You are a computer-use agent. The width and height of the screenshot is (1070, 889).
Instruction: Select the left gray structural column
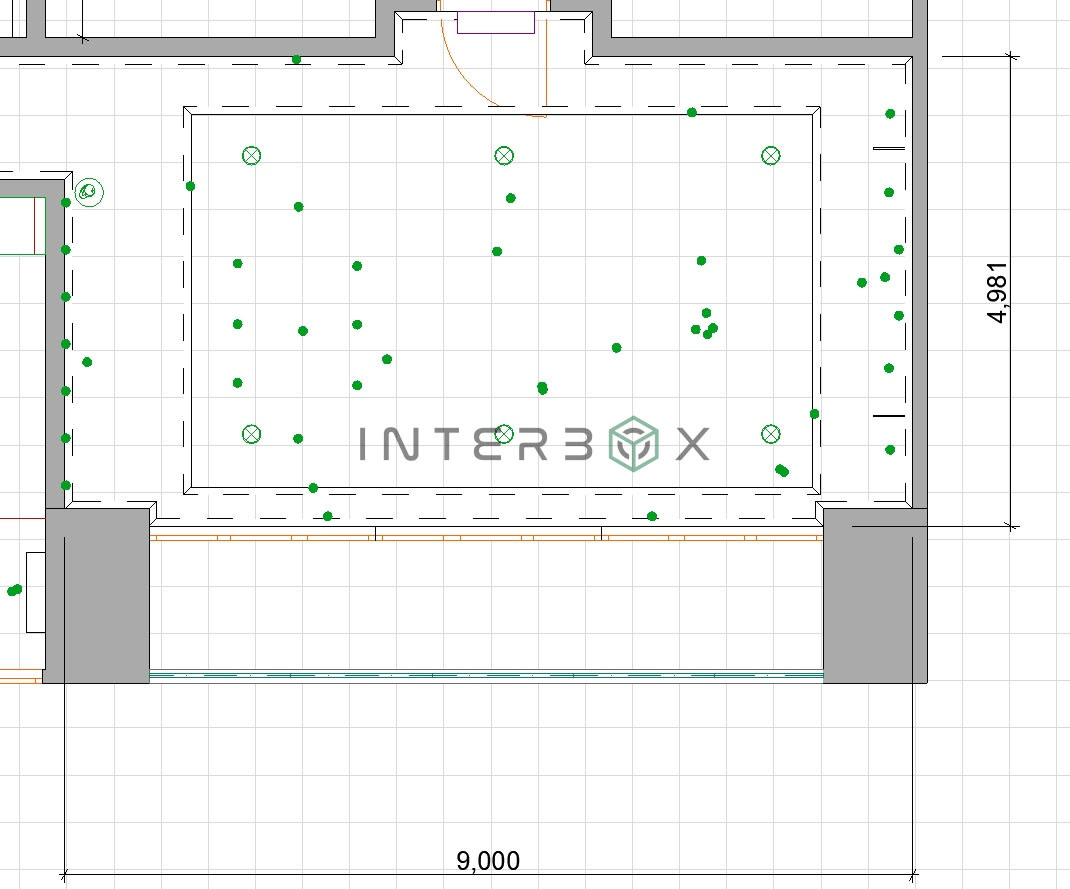tap(97, 595)
